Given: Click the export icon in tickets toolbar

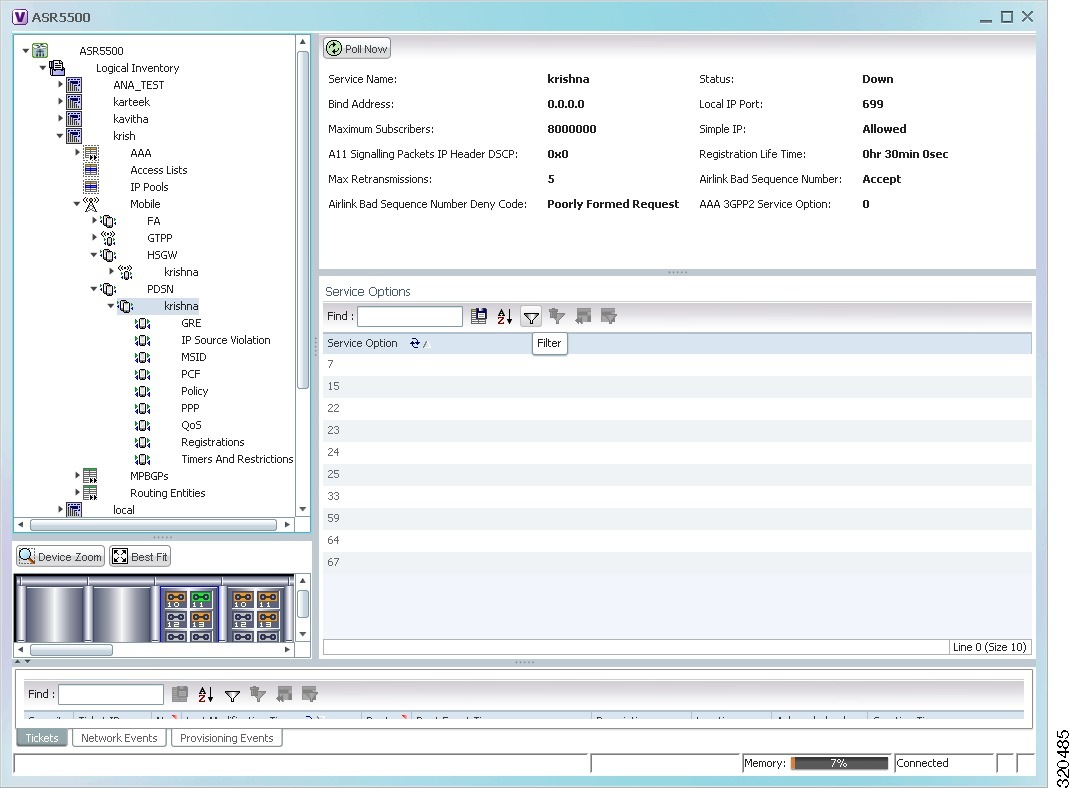Looking at the screenshot, I should point(180,695).
